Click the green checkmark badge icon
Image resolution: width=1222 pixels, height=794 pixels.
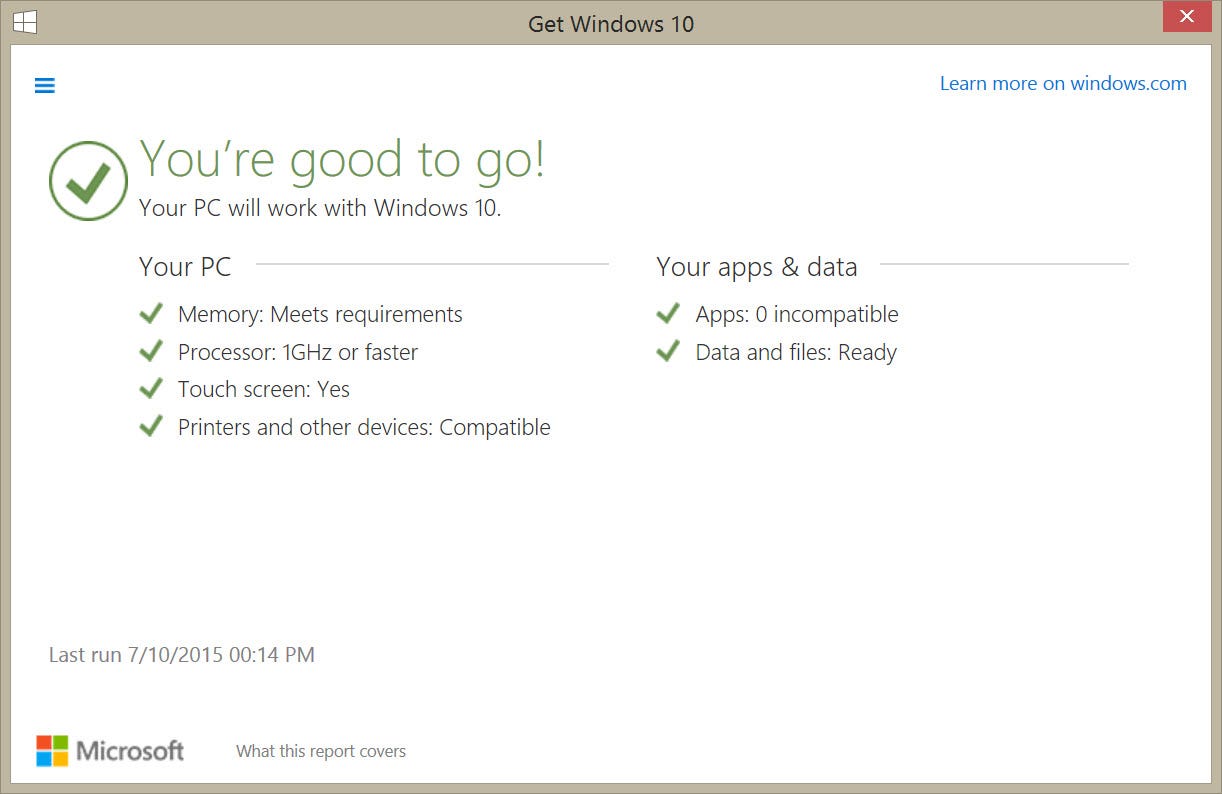click(88, 180)
